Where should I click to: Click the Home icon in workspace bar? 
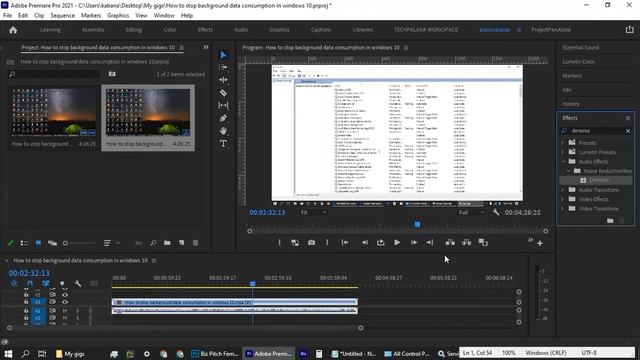(x=13, y=30)
